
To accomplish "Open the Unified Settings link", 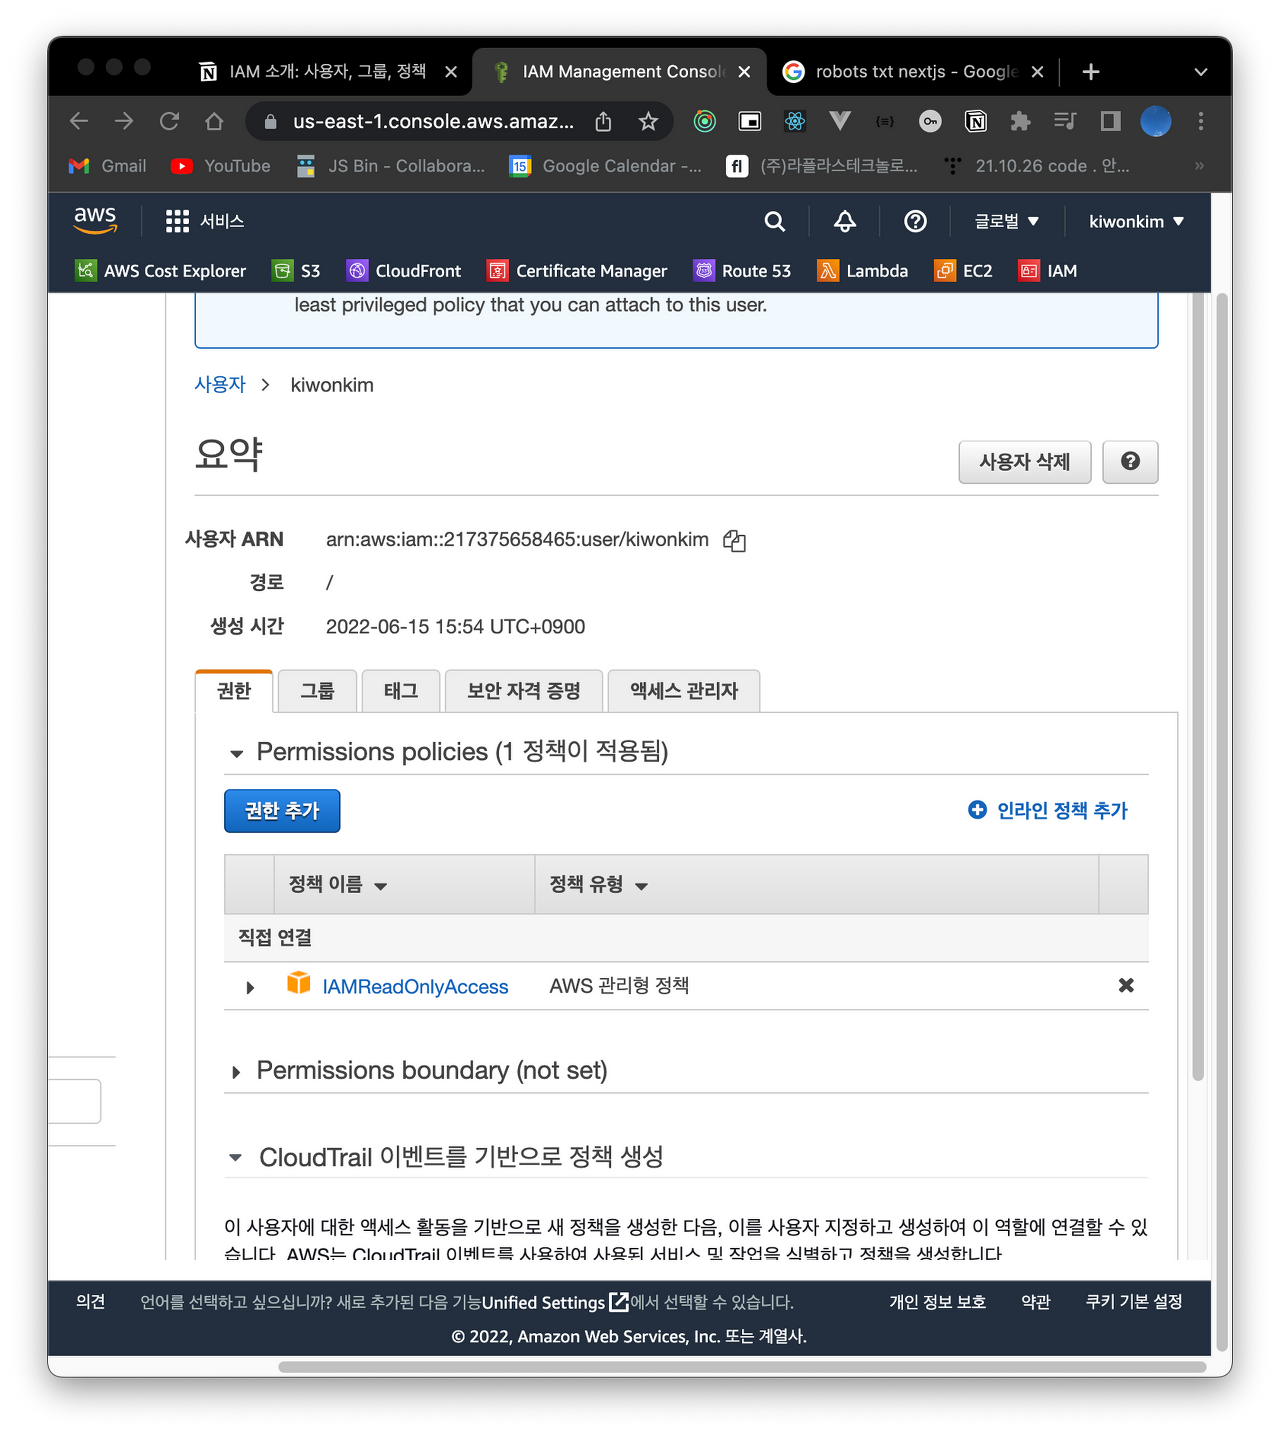I will (x=556, y=1302).
